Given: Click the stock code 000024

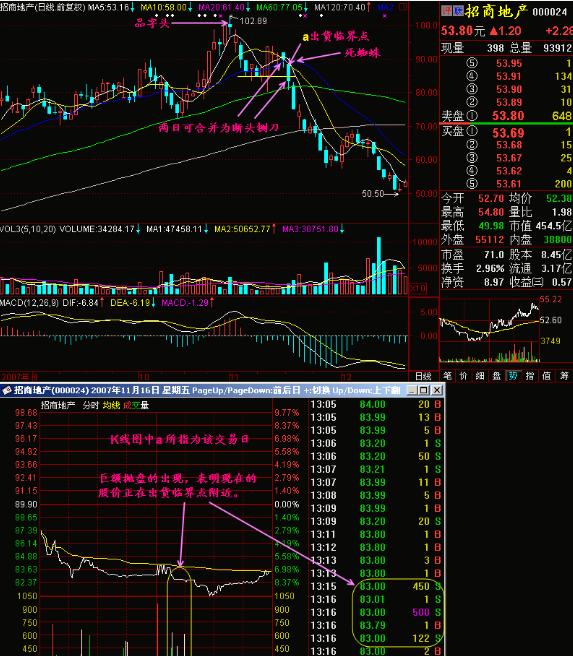Looking at the screenshot, I should [x=550, y=12].
